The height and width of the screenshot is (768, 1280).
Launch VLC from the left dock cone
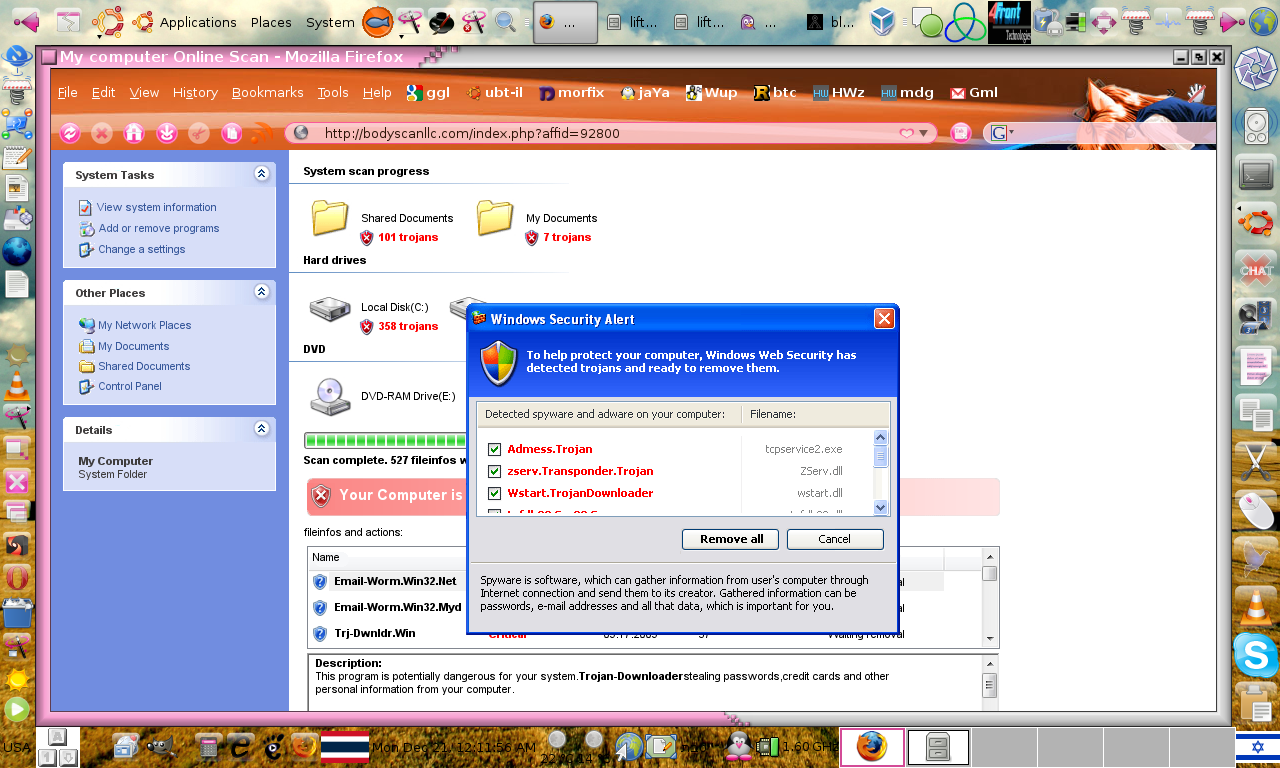click(x=16, y=384)
